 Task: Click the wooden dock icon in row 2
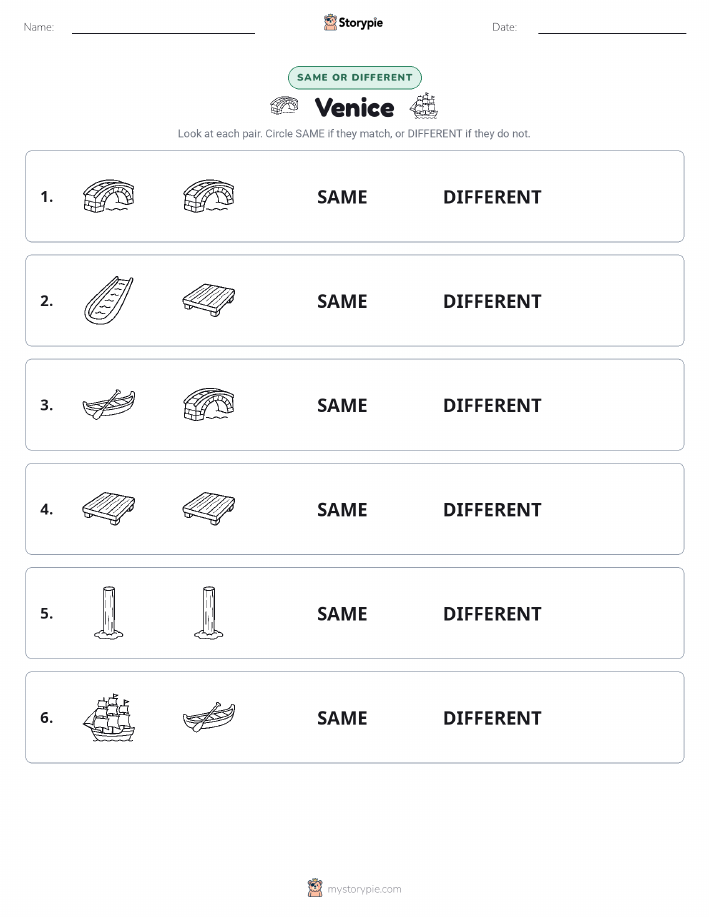(x=209, y=299)
